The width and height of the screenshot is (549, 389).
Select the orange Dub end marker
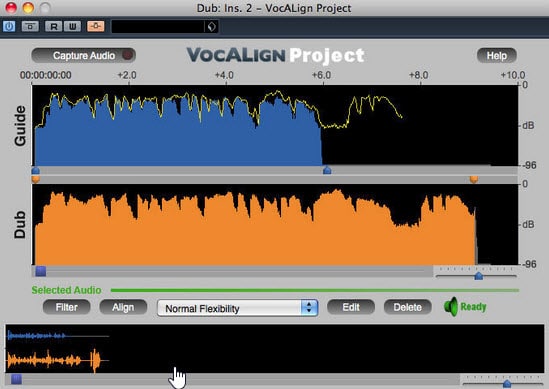point(474,180)
